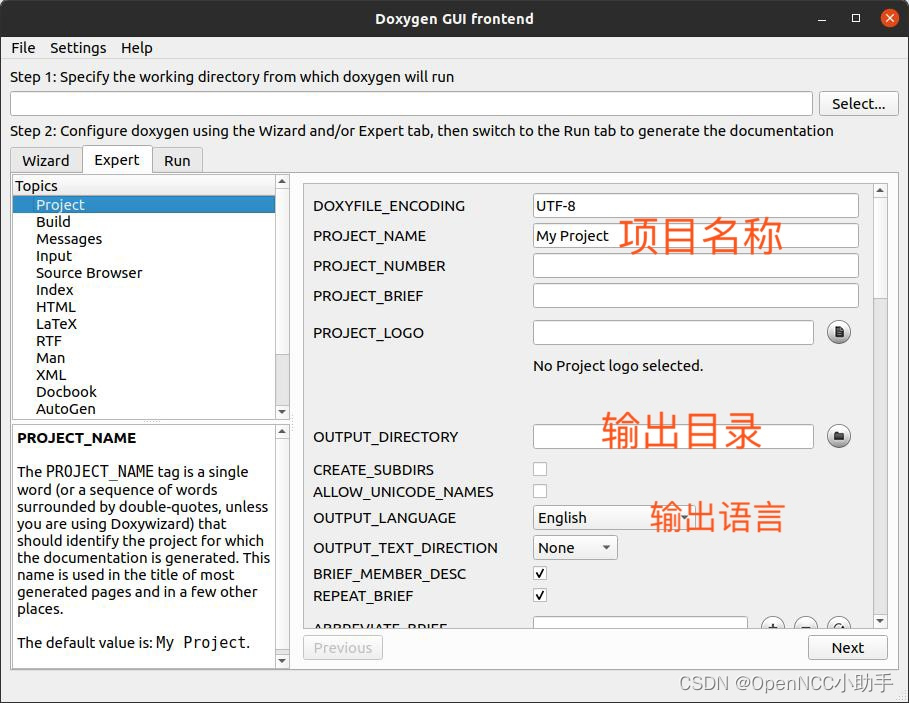Open the OUTPUT_LANGUAGE dropdown
Viewport: 909px width, 703px height.
[x=613, y=518]
